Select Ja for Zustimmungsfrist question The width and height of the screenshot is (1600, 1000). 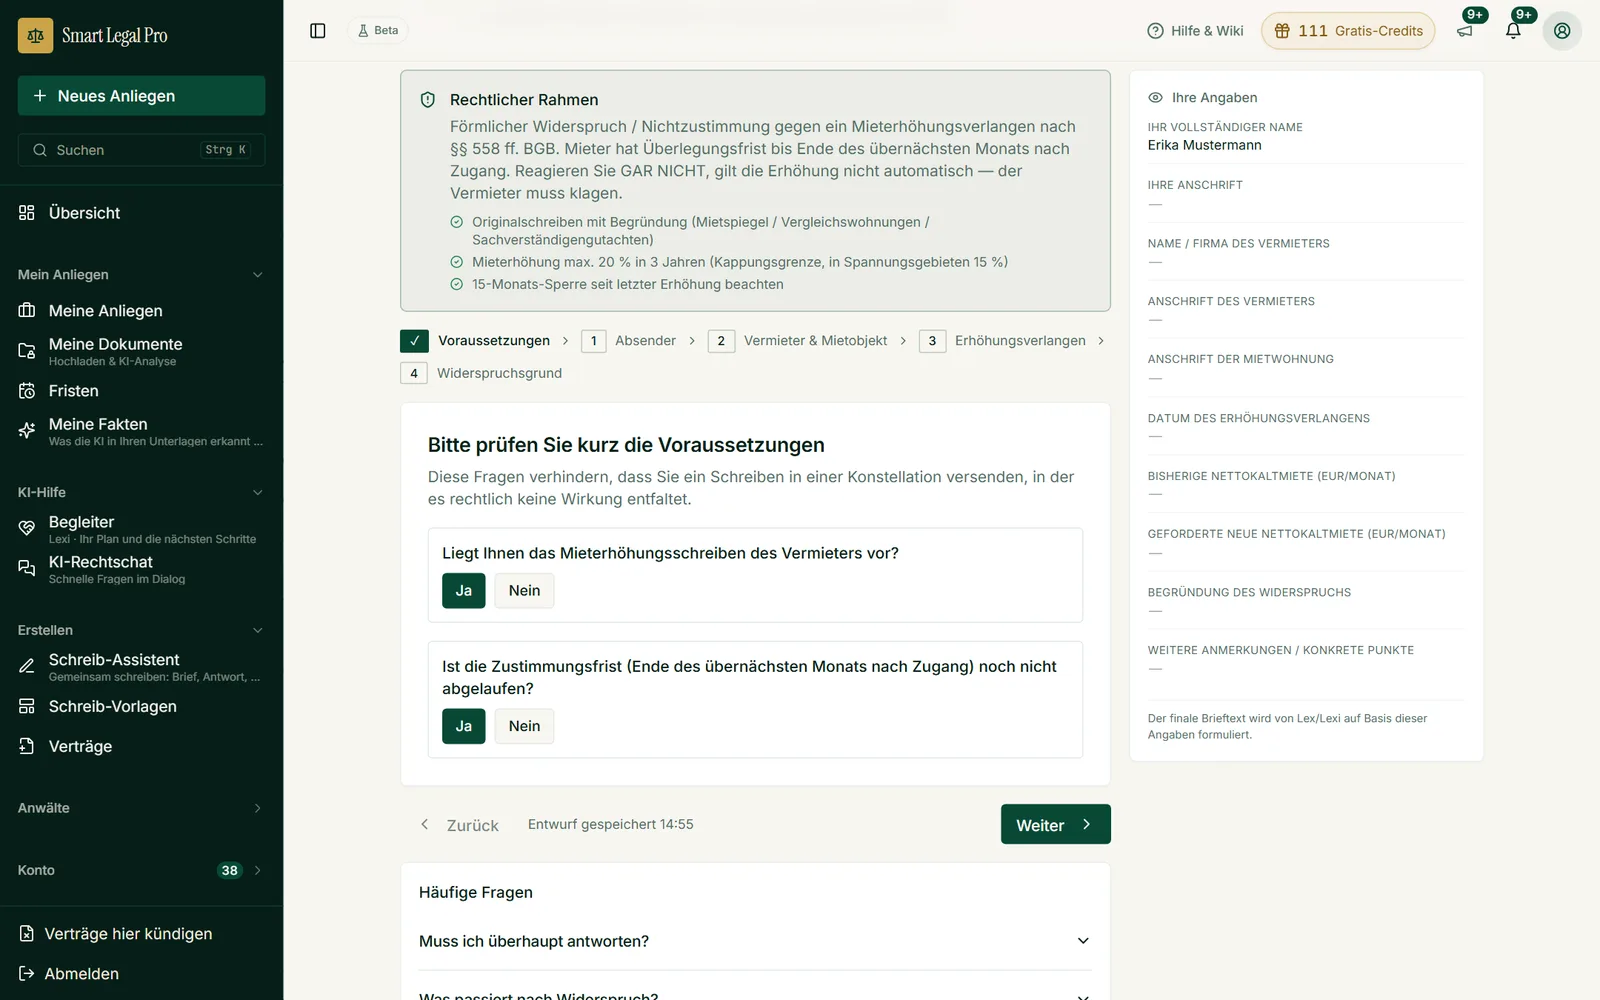464,726
